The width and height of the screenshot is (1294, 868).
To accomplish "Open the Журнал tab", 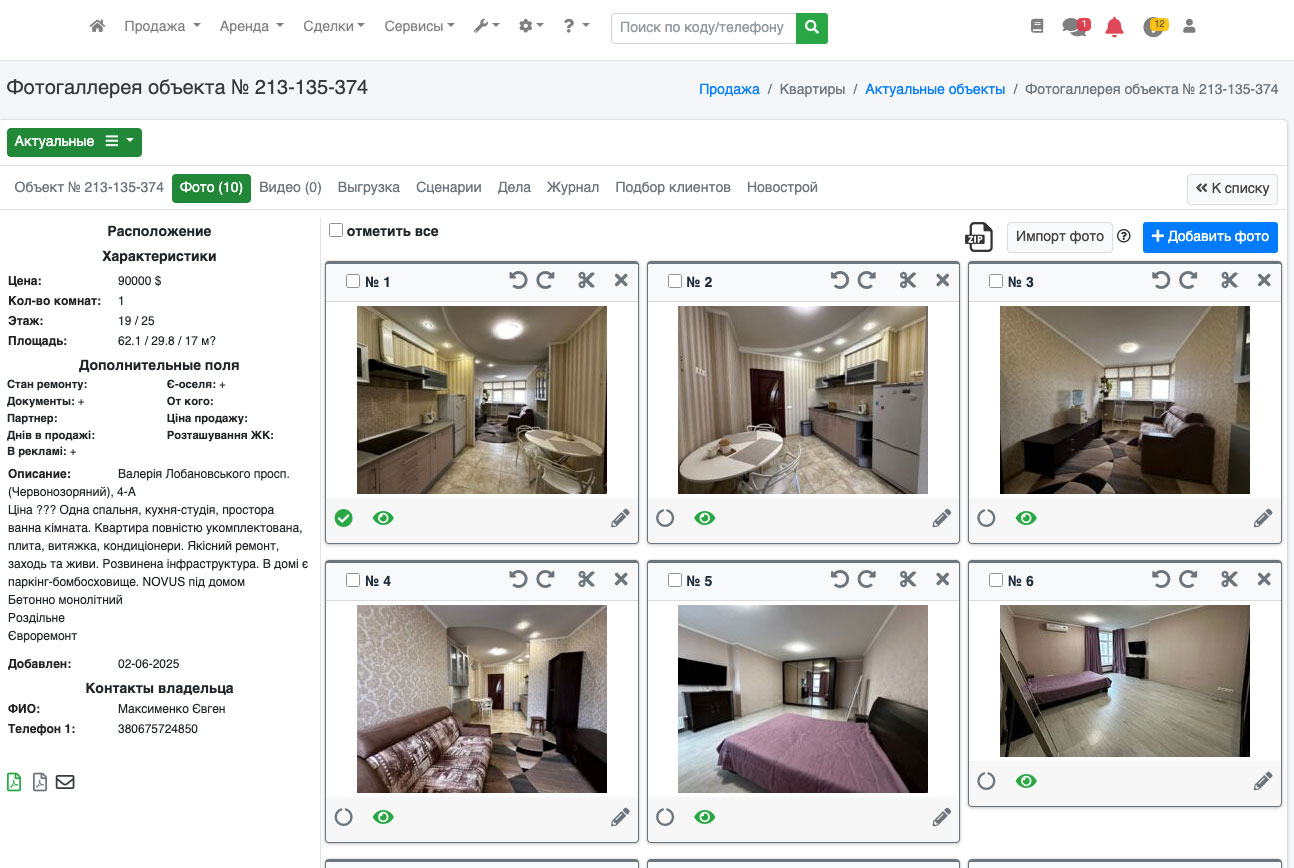I will (572, 187).
